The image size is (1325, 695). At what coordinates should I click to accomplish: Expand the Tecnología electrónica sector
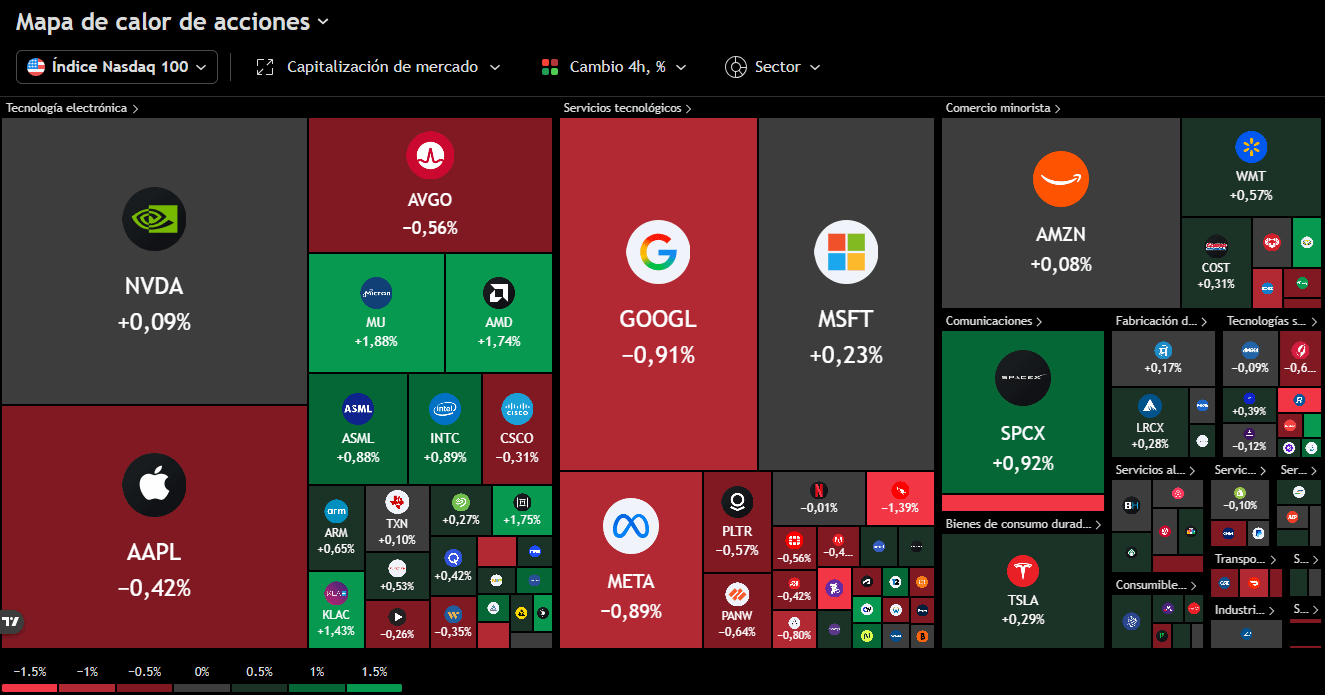tap(72, 107)
